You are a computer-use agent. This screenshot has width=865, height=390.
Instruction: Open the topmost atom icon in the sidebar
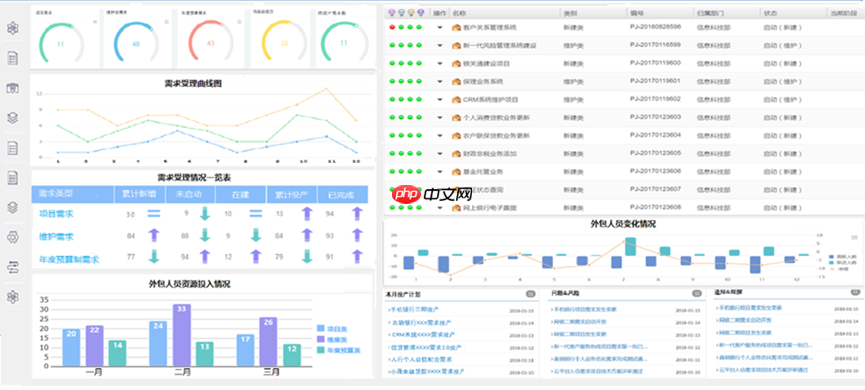coord(12,28)
